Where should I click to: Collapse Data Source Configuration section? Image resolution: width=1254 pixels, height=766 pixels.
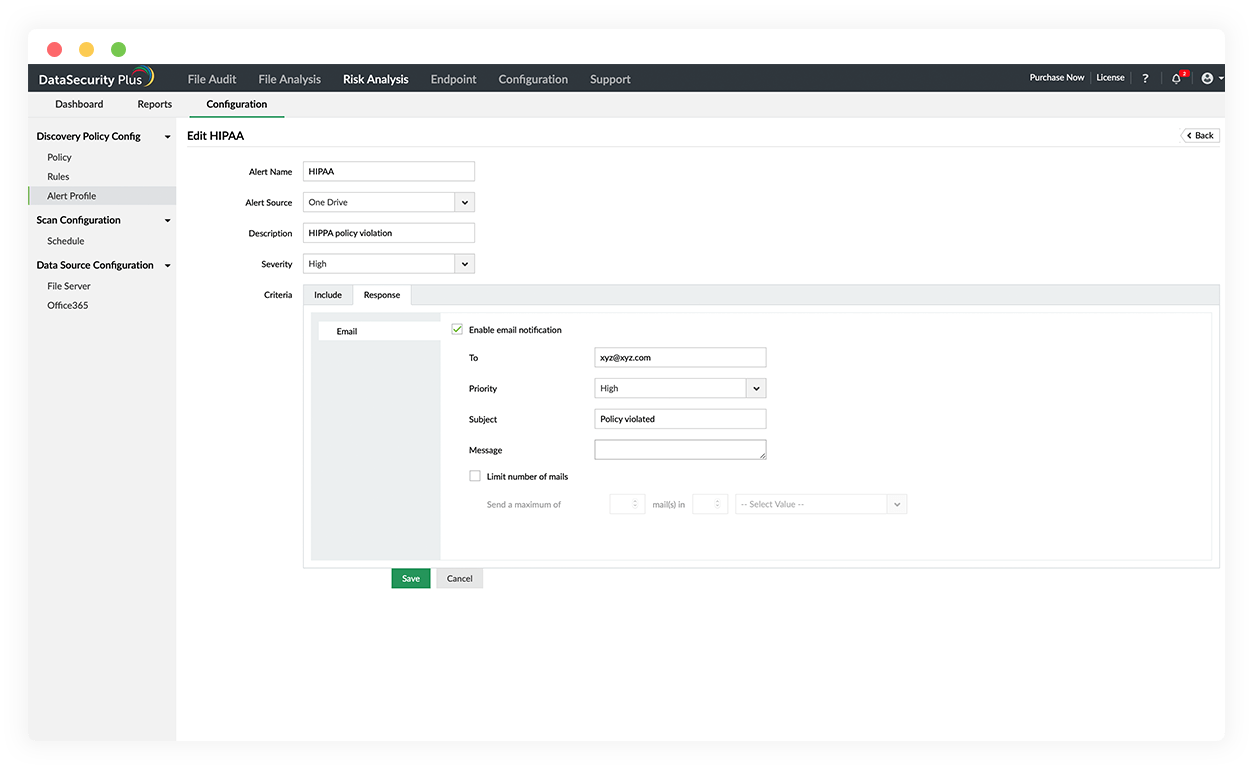pyautogui.click(x=168, y=266)
